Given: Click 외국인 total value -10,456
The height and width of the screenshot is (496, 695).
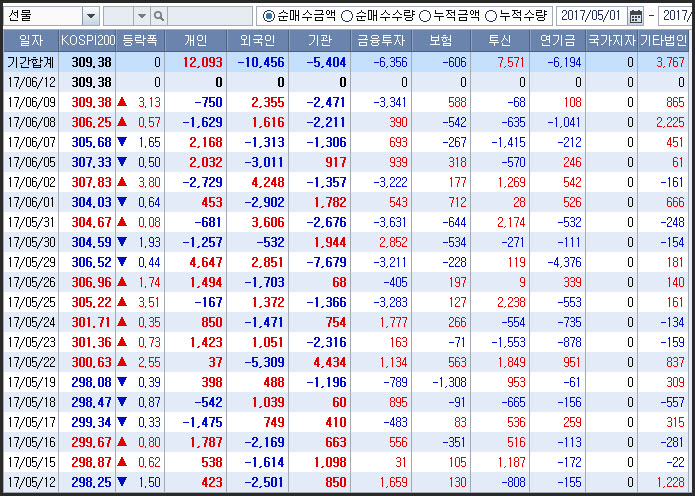Looking at the screenshot, I should tap(261, 62).
